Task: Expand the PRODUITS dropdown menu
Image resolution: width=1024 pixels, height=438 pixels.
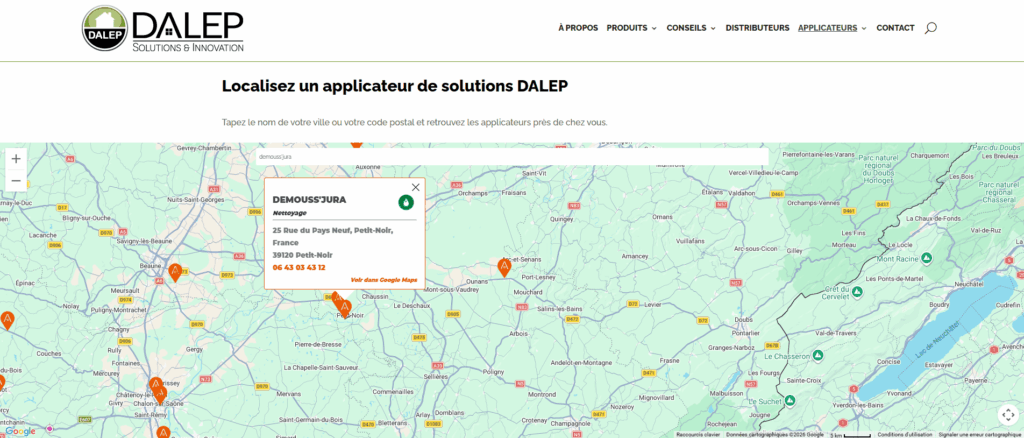Action: click(x=631, y=28)
